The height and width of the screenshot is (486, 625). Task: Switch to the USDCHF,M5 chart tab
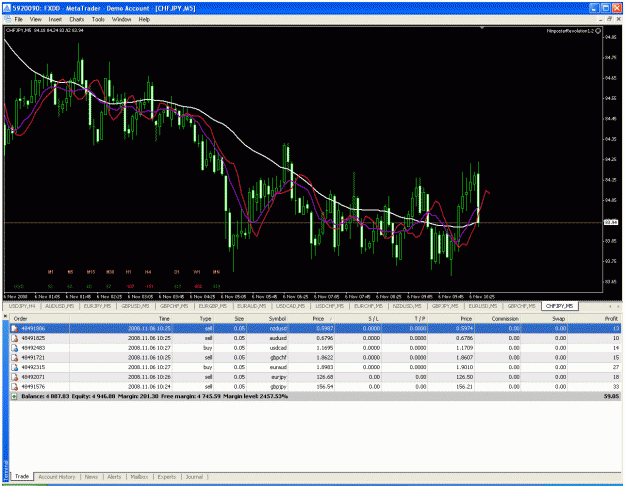tap(330, 306)
